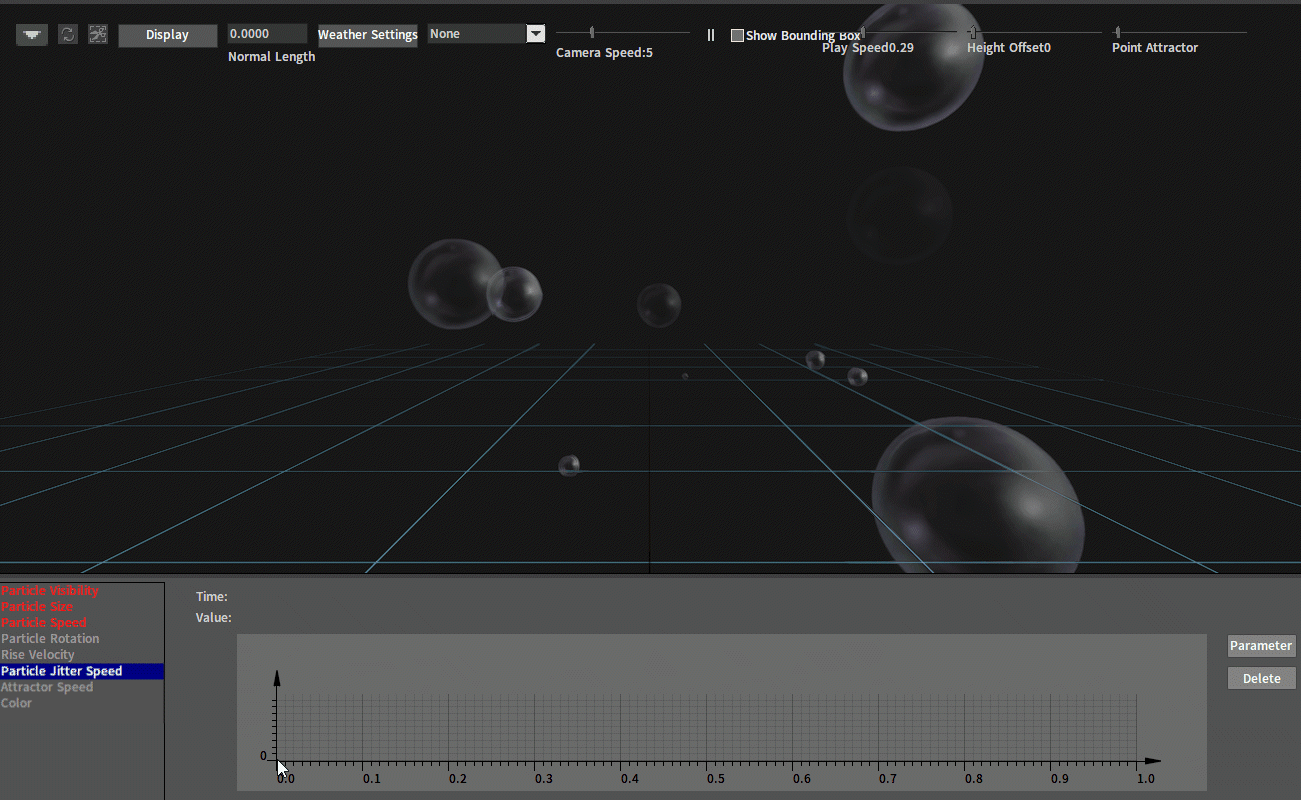The height and width of the screenshot is (800, 1301).
Task: Click the Delete button
Action: point(1262,678)
